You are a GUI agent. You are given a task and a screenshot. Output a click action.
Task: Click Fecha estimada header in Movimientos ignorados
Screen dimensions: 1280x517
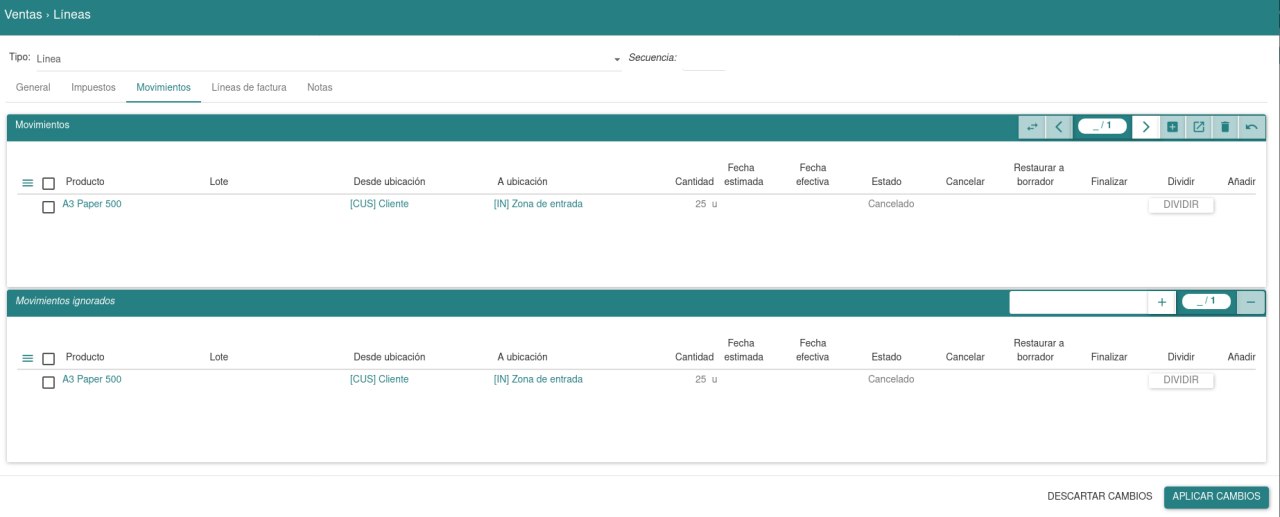pyautogui.click(x=743, y=350)
